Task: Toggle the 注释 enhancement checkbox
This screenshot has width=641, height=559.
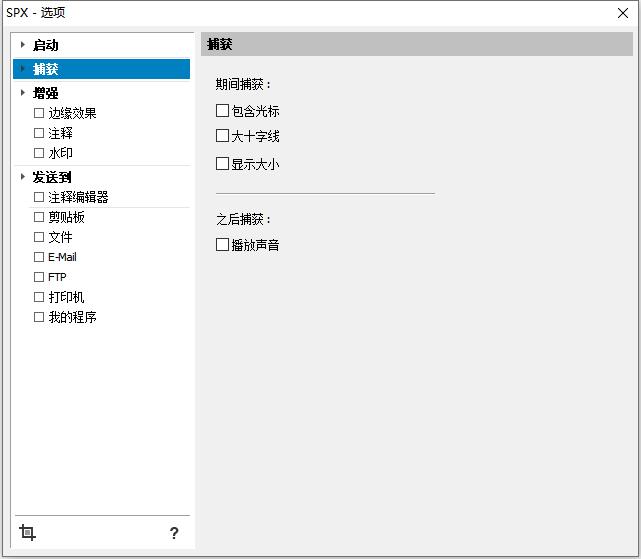Action: [40, 133]
